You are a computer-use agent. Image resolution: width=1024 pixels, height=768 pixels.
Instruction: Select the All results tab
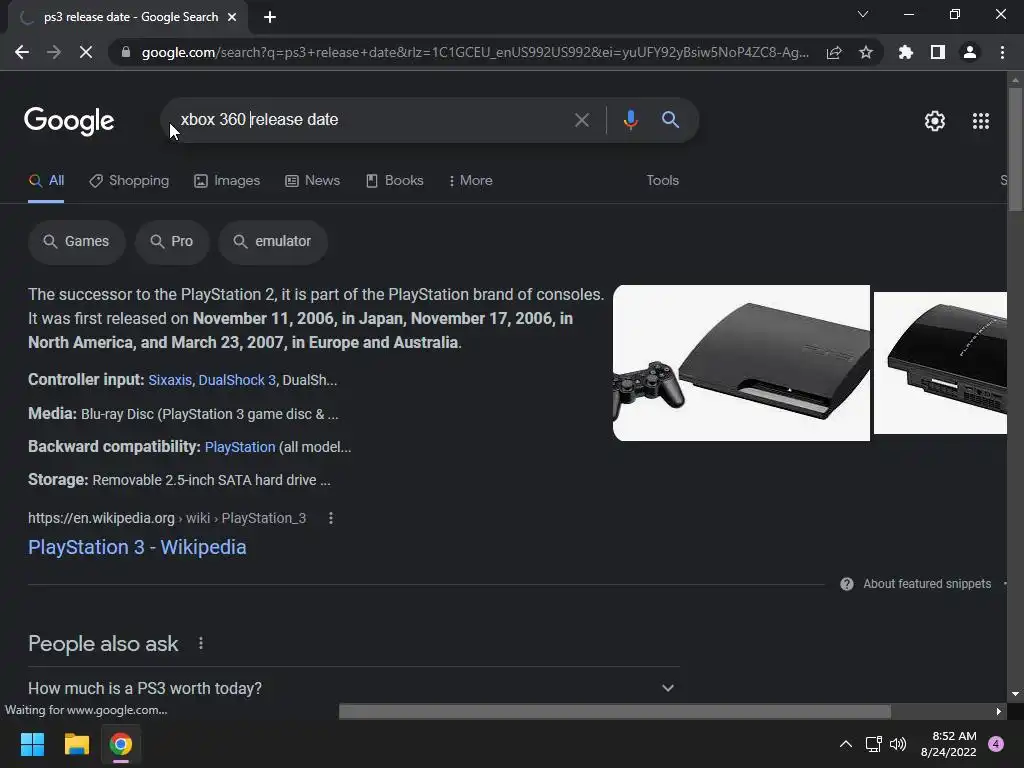pyautogui.click(x=46, y=181)
